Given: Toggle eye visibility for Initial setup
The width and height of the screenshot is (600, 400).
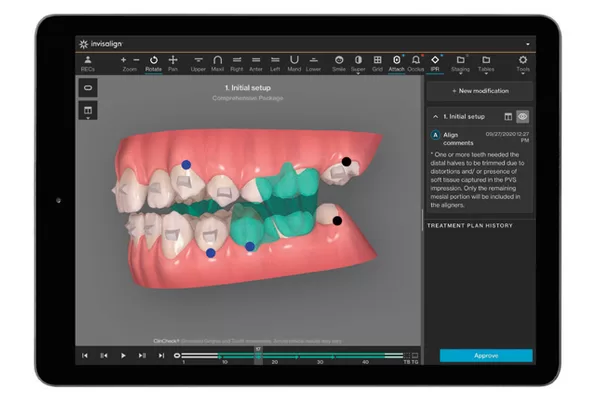Looking at the screenshot, I should coord(523,117).
